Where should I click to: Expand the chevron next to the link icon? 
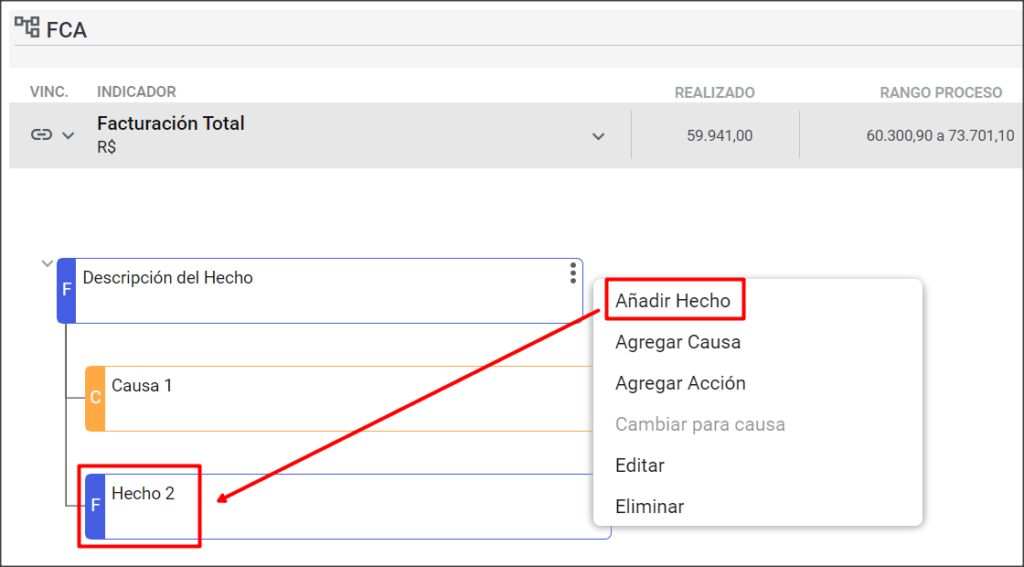pos(68,136)
